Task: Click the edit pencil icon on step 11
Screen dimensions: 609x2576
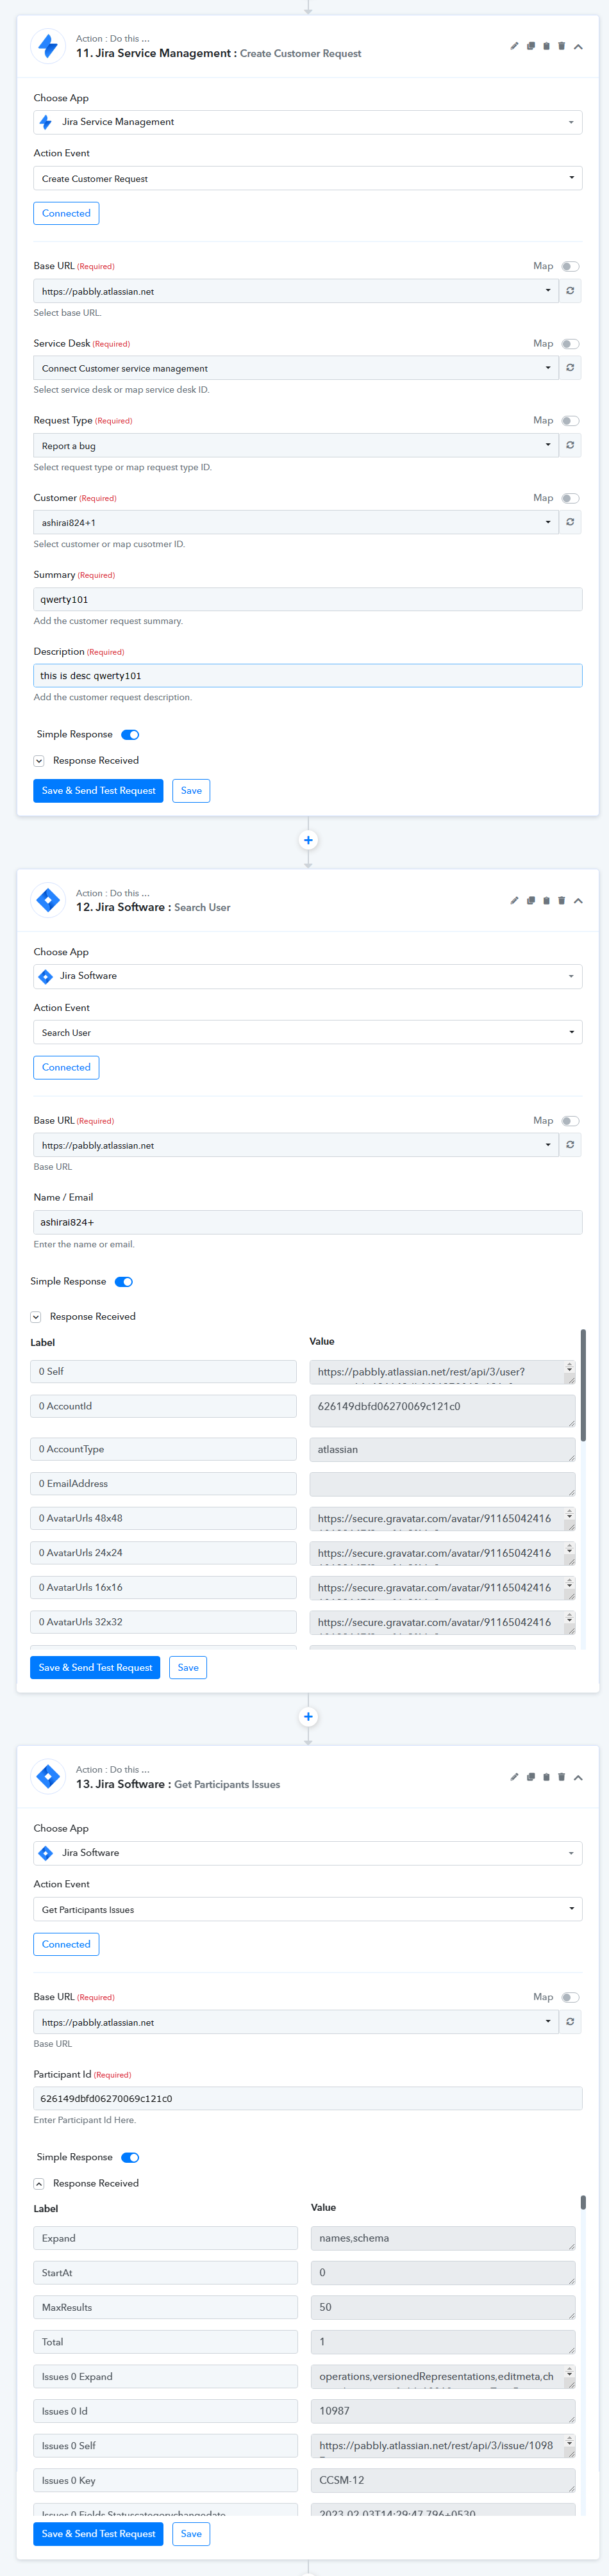Action: (x=514, y=46)
